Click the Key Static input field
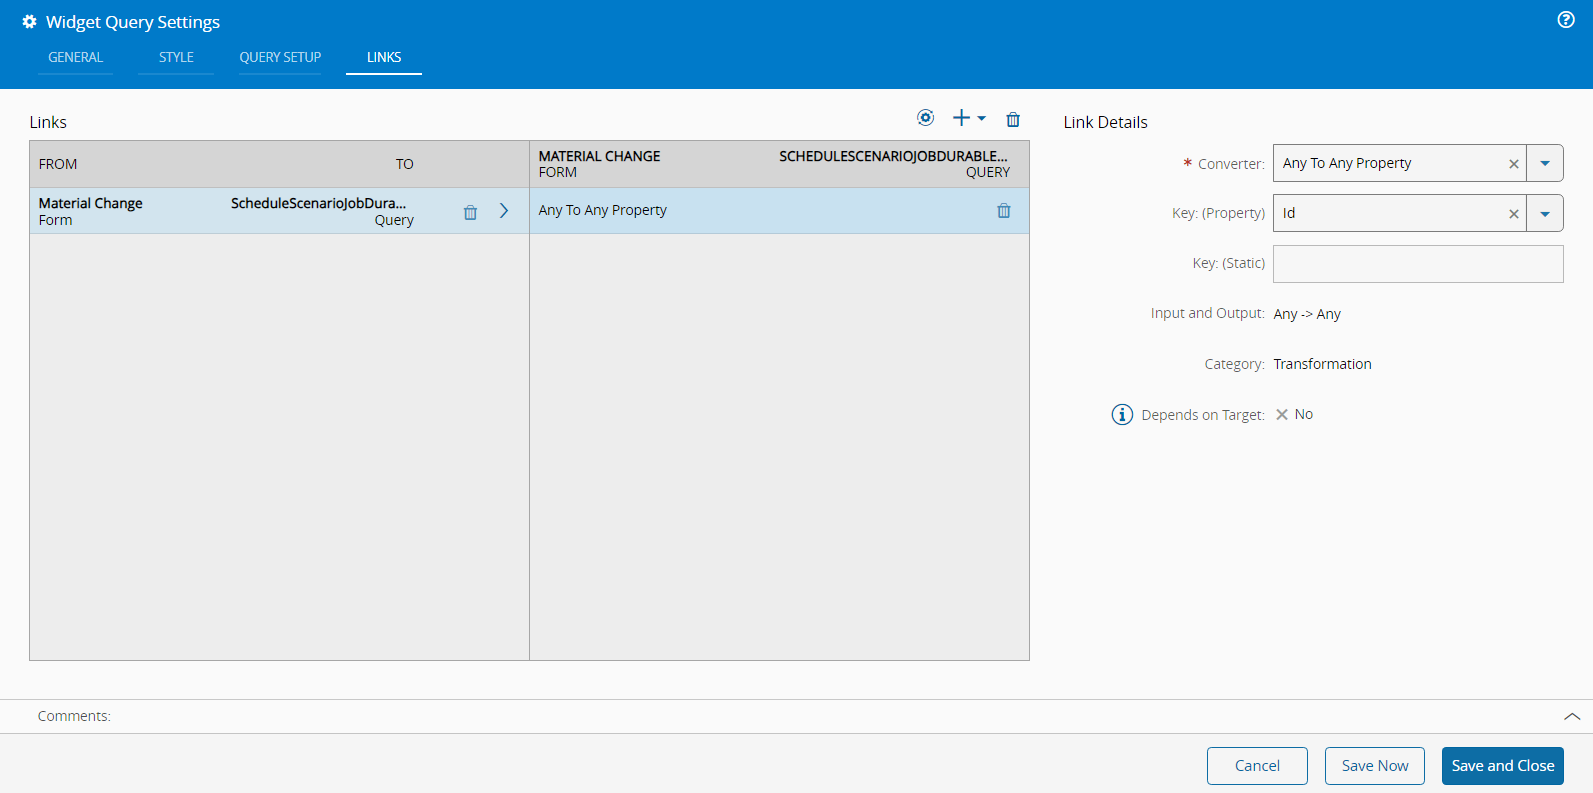This screenshot has width=1593, height=793. 1417,264
